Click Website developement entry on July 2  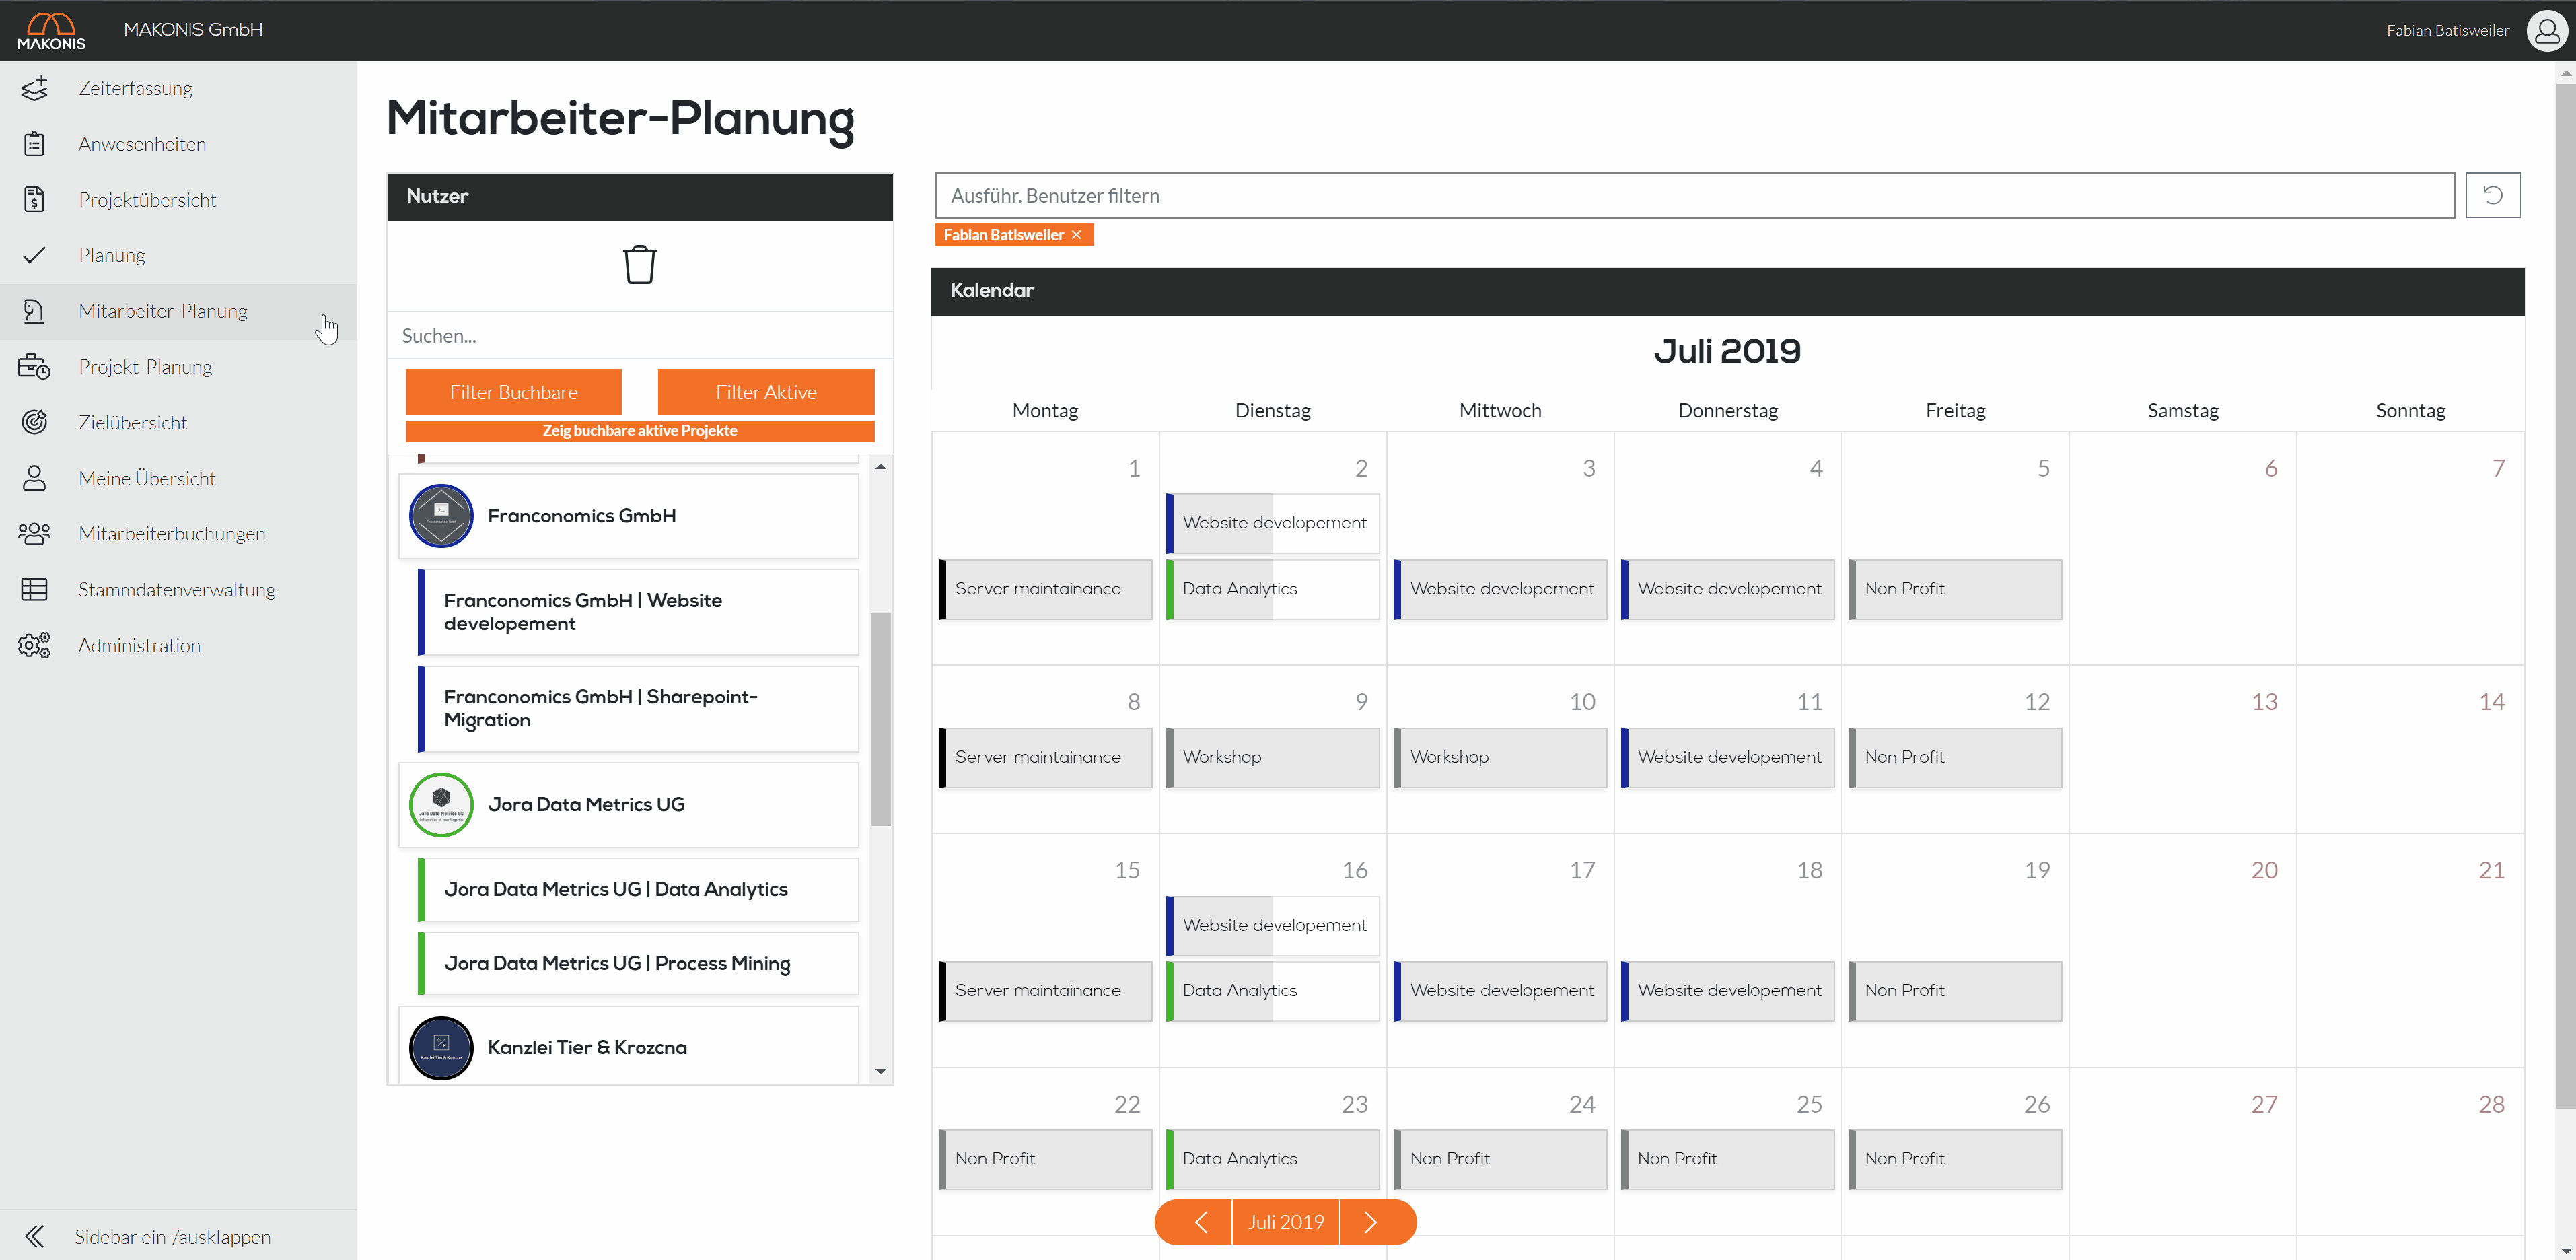[x=1273, y=523]
